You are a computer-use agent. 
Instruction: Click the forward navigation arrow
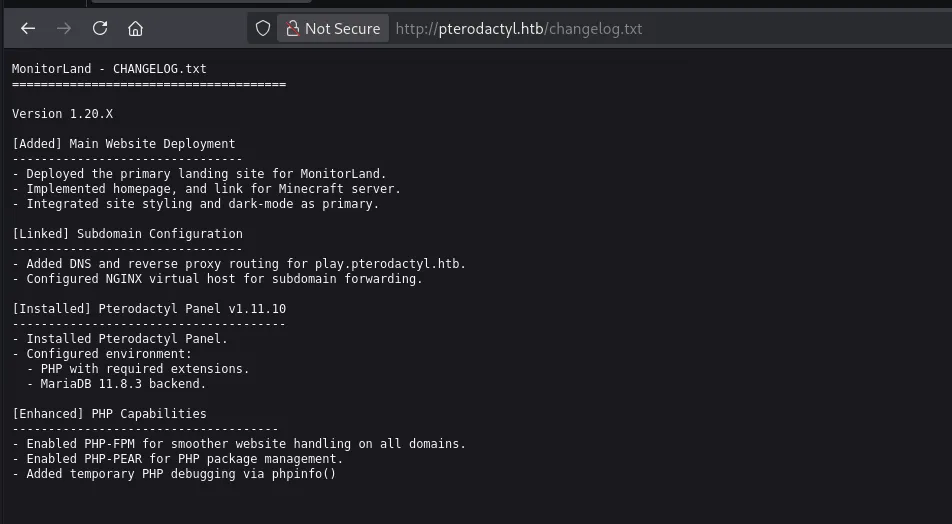point(64,29)
